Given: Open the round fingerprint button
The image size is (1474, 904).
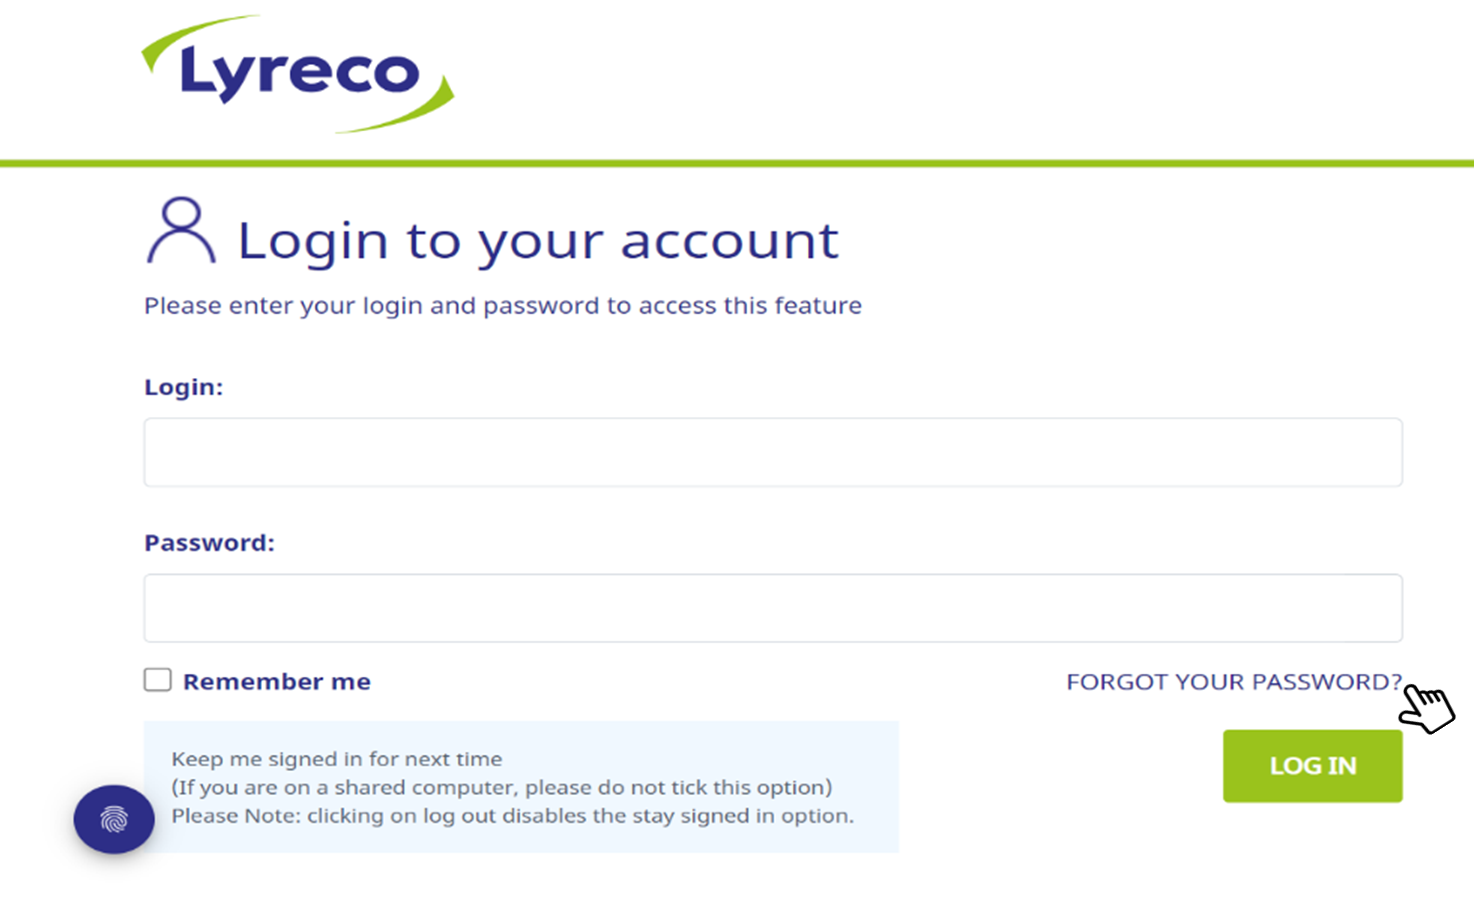Looking at the screenshot, I should point(114,819).
